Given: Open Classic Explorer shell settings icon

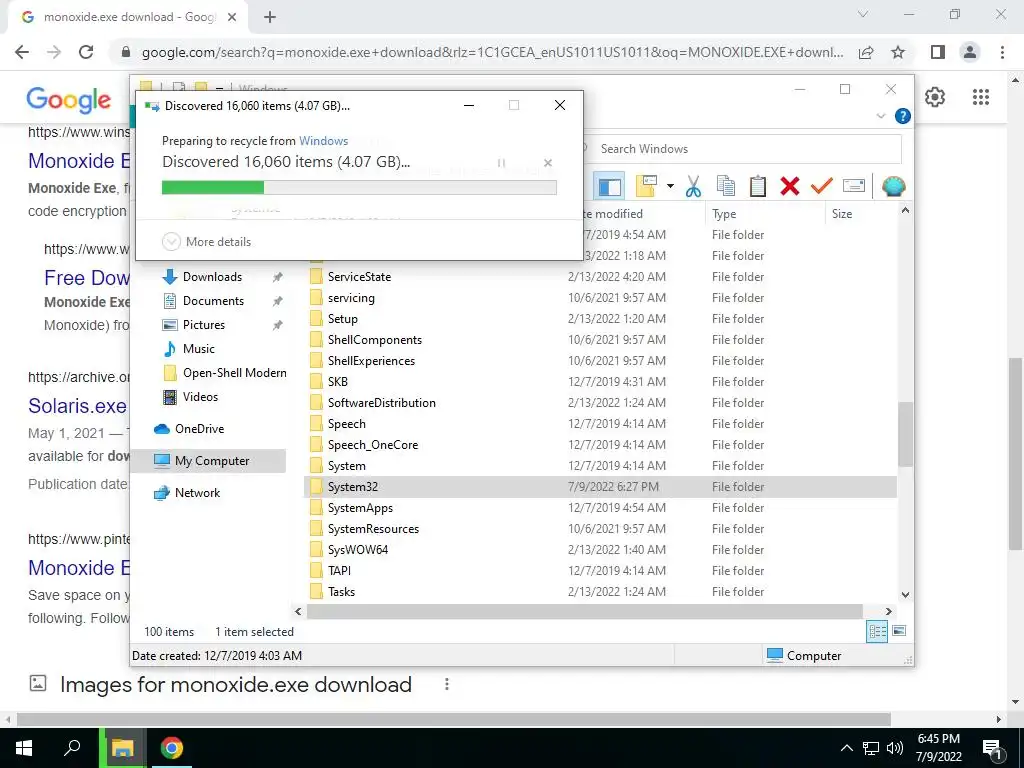Looking at the screenshot, I should click(x=893, y=187).
